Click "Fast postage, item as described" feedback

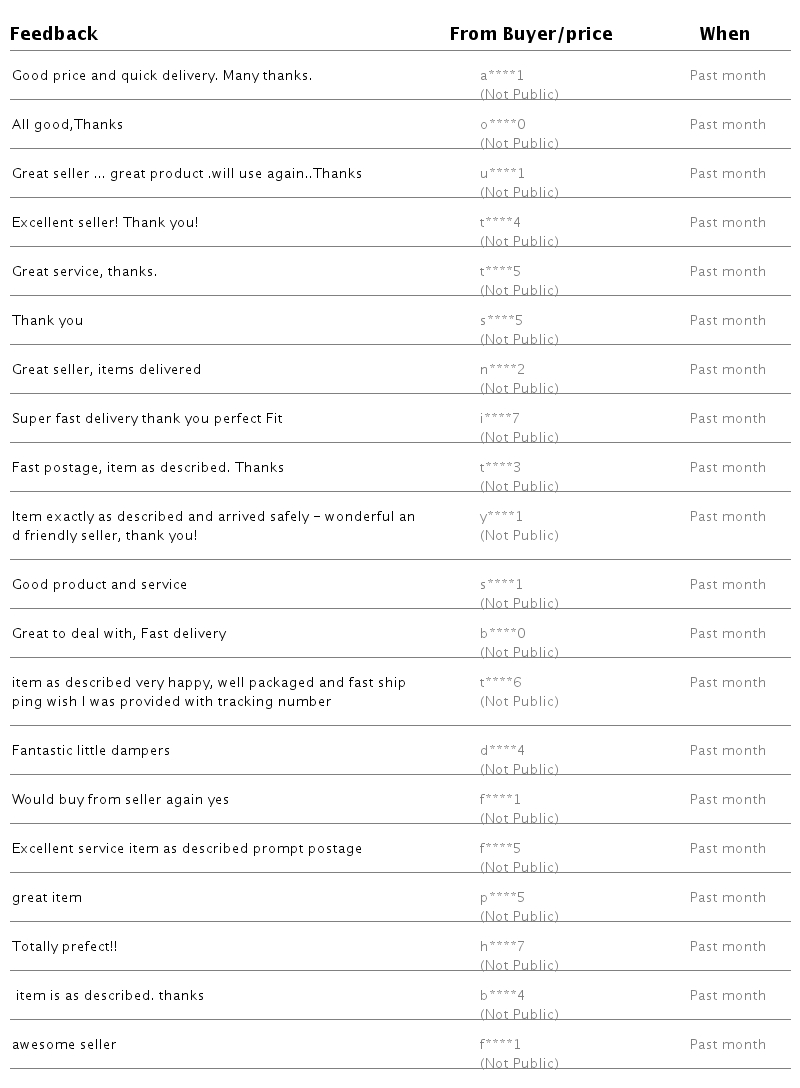pos(148,468)
